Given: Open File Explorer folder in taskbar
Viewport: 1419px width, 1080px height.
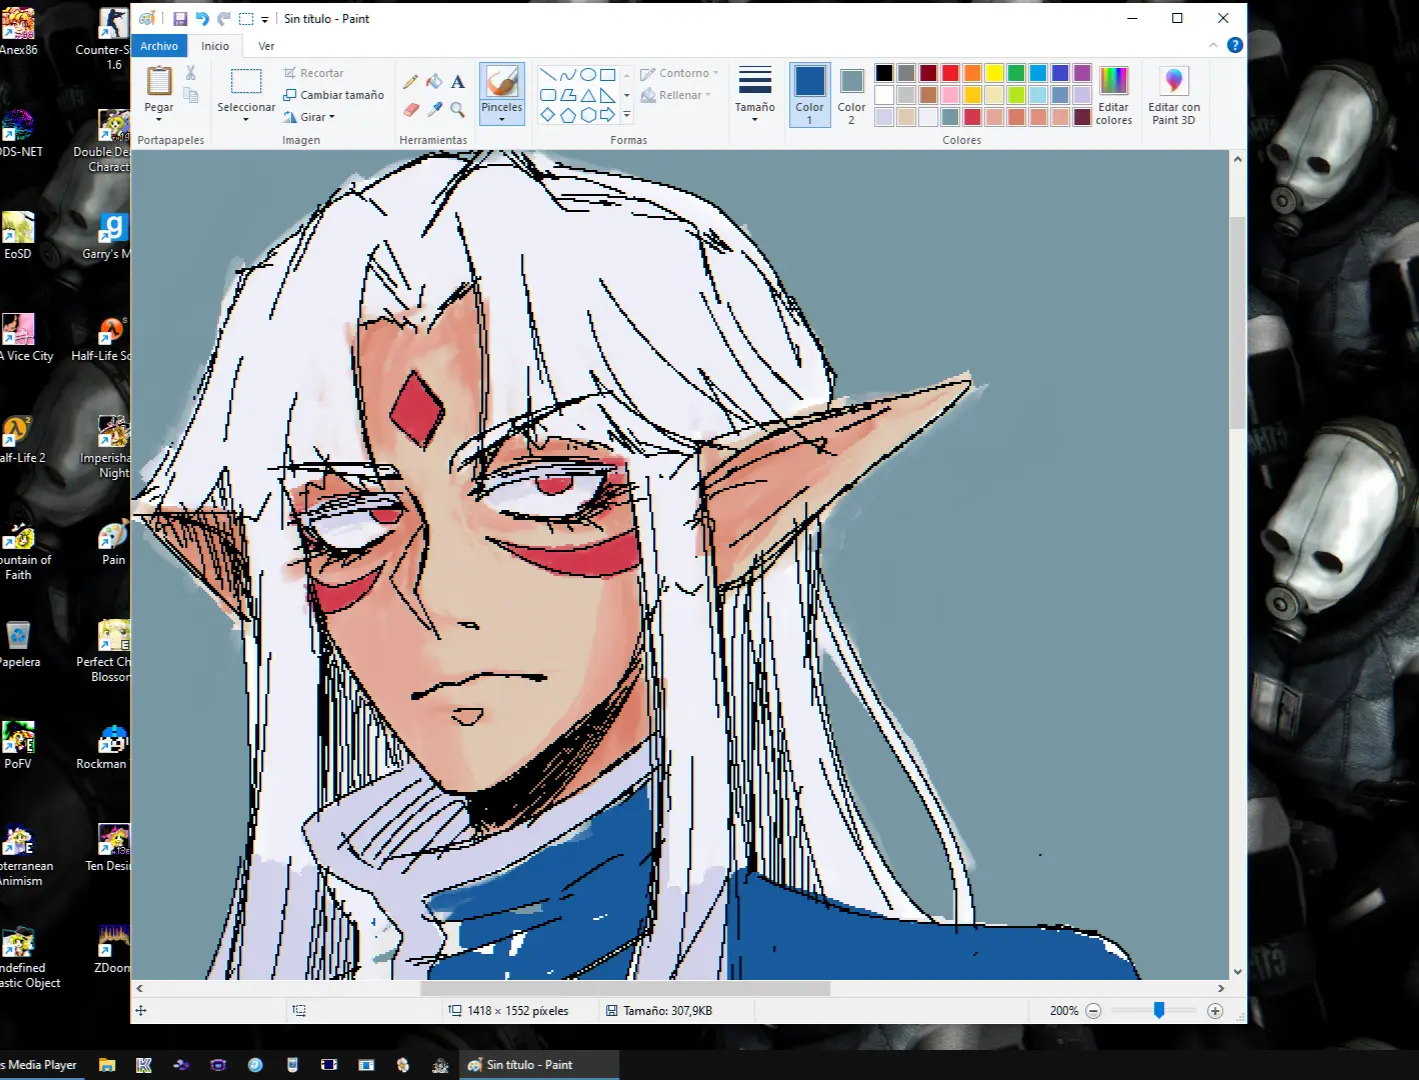Looking at the screenshot, I should point(107,1065).
